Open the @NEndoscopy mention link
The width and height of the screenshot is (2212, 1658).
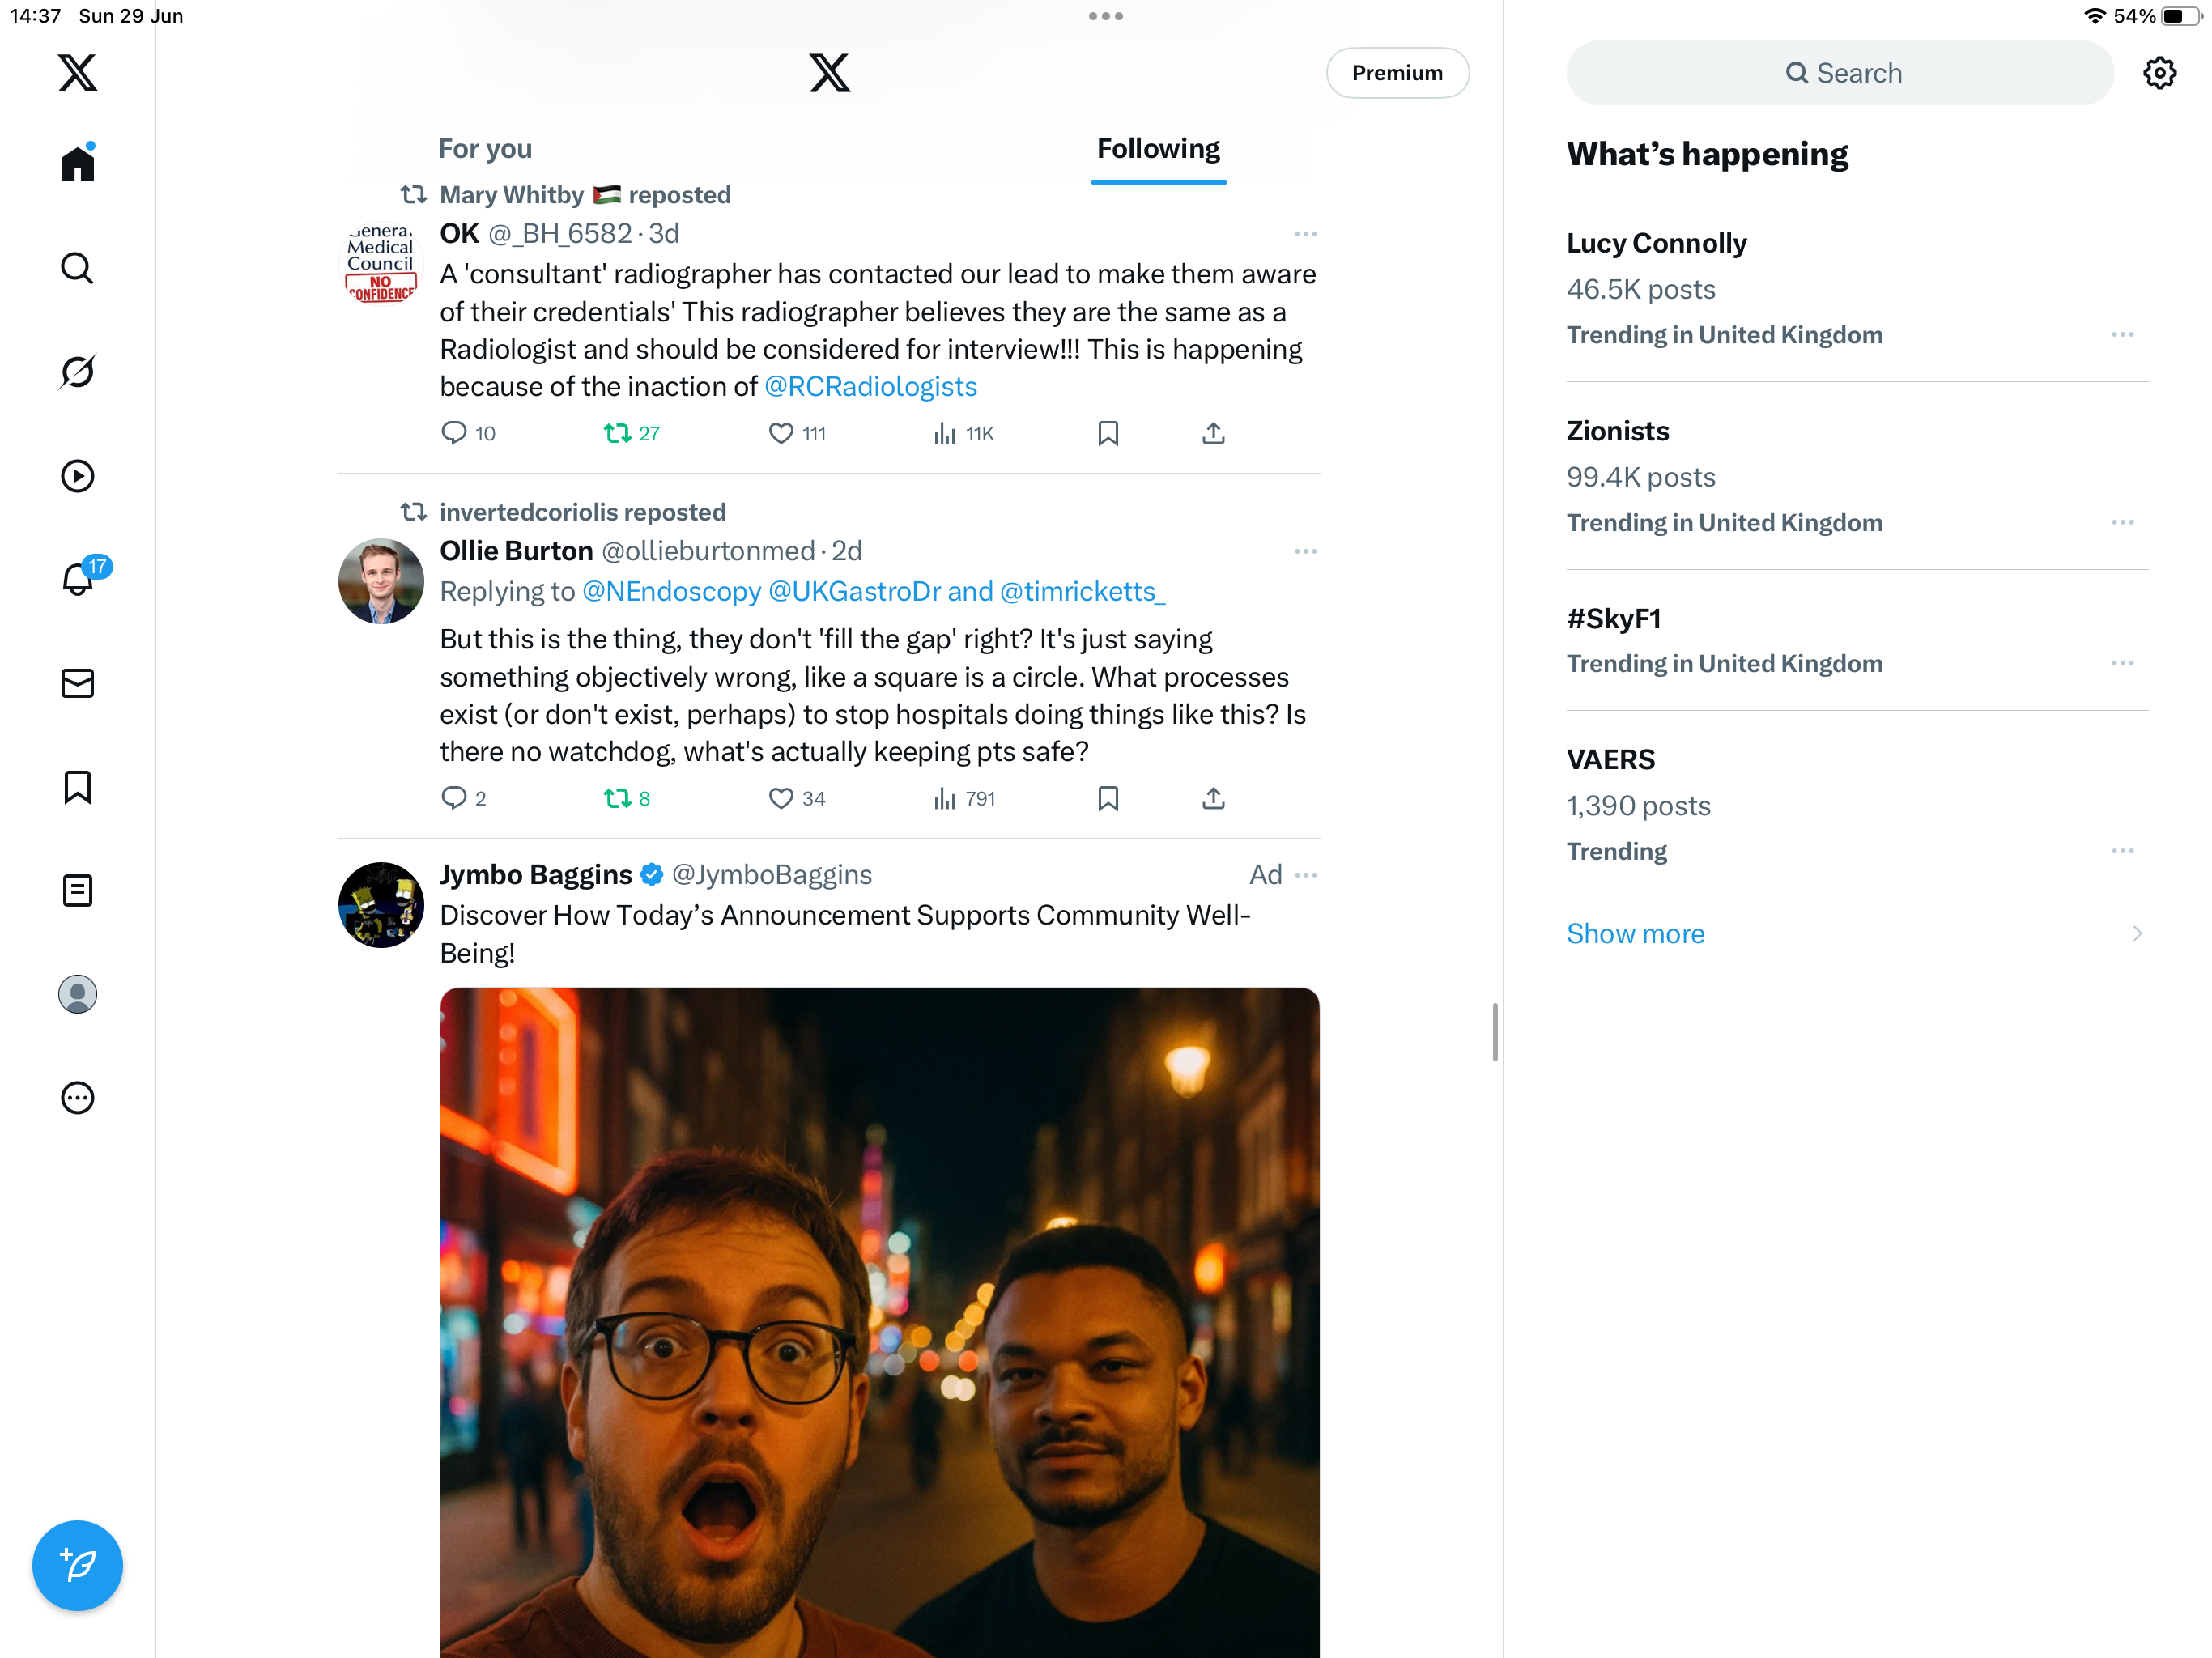pyautogui.click(x=671, y=592)
